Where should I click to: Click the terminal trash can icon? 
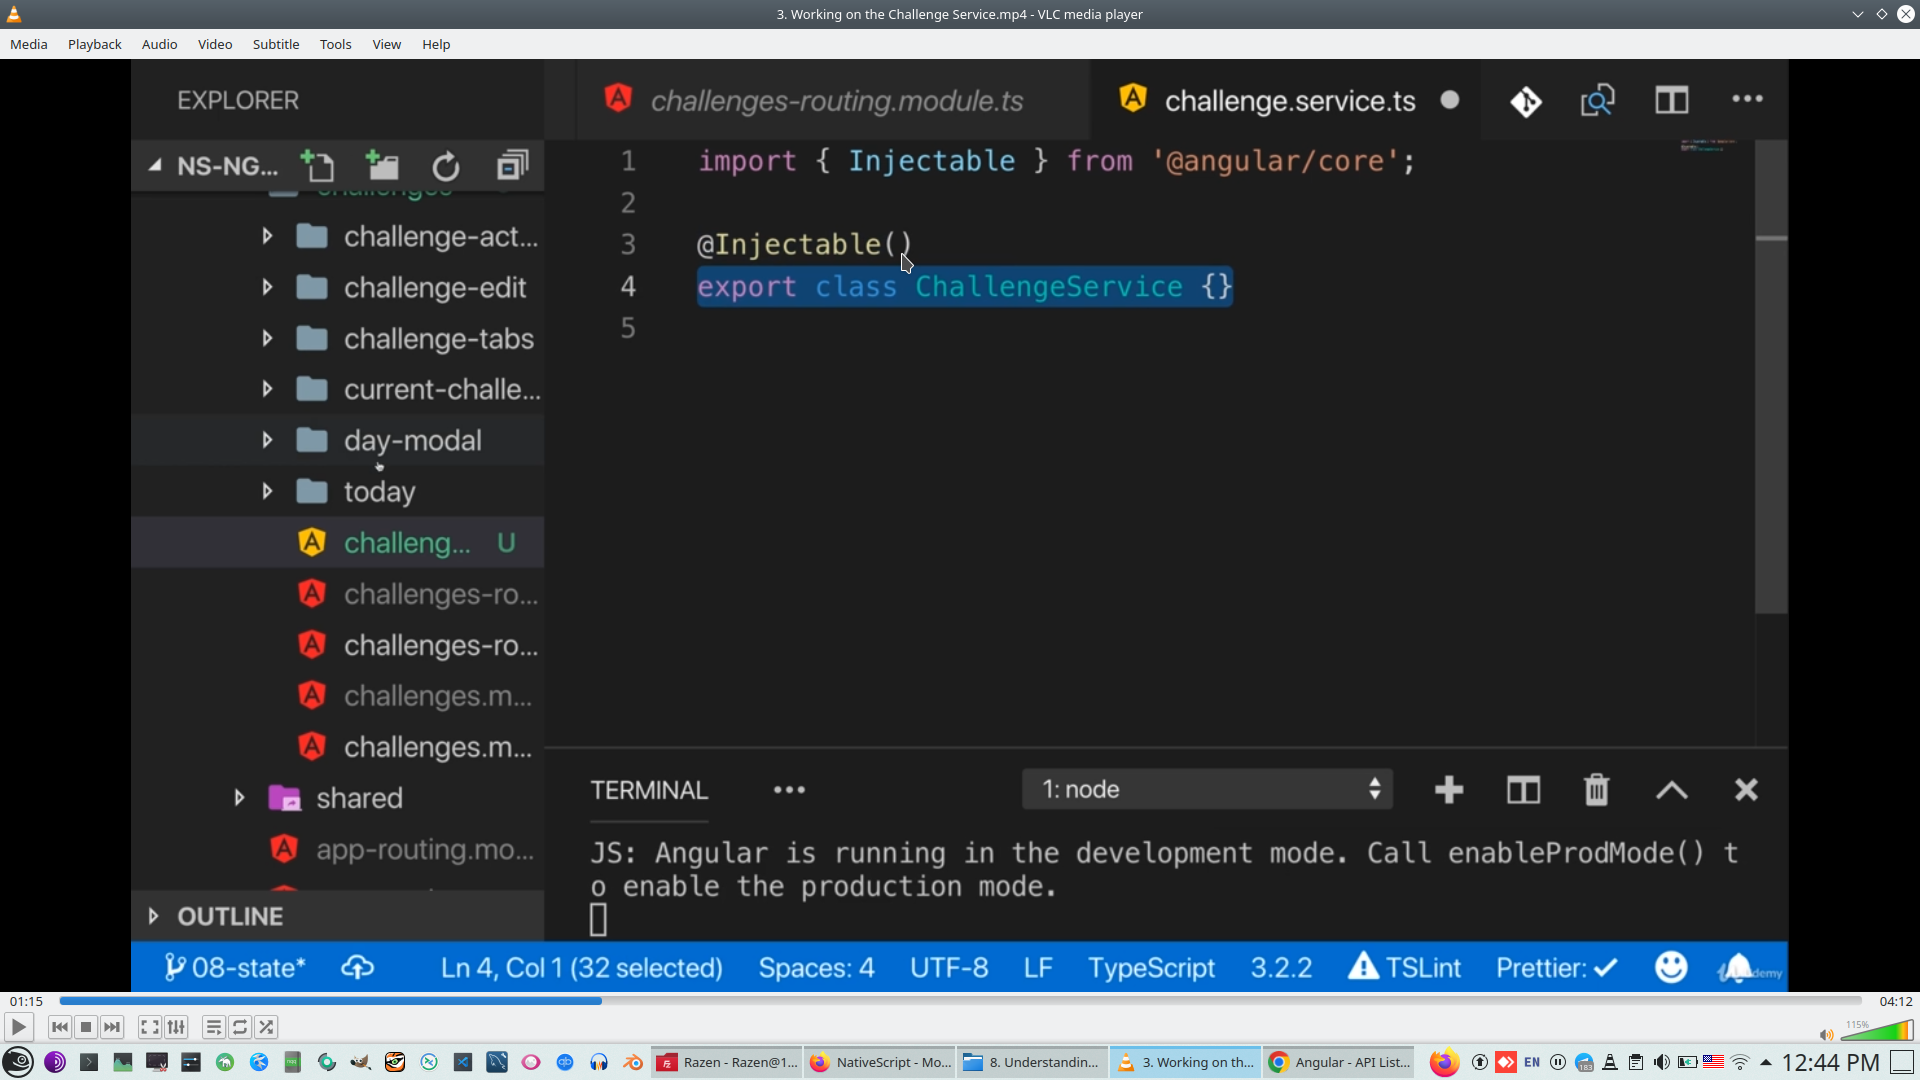coord(1596,790)
